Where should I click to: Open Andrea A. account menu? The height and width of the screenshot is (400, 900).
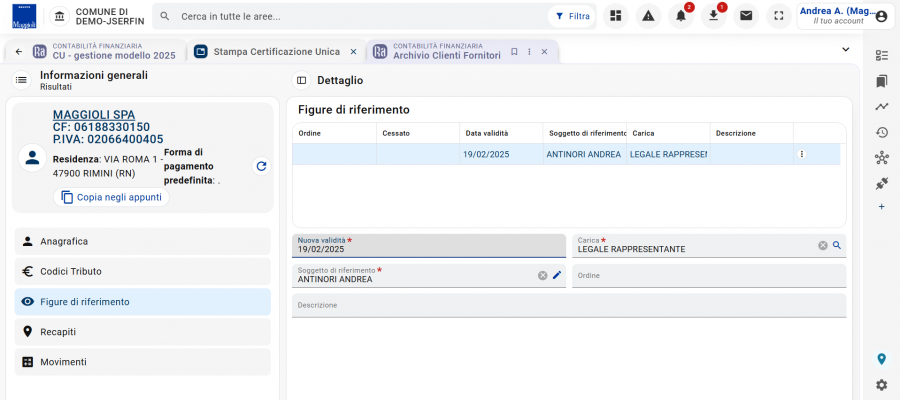pos(844,16)
